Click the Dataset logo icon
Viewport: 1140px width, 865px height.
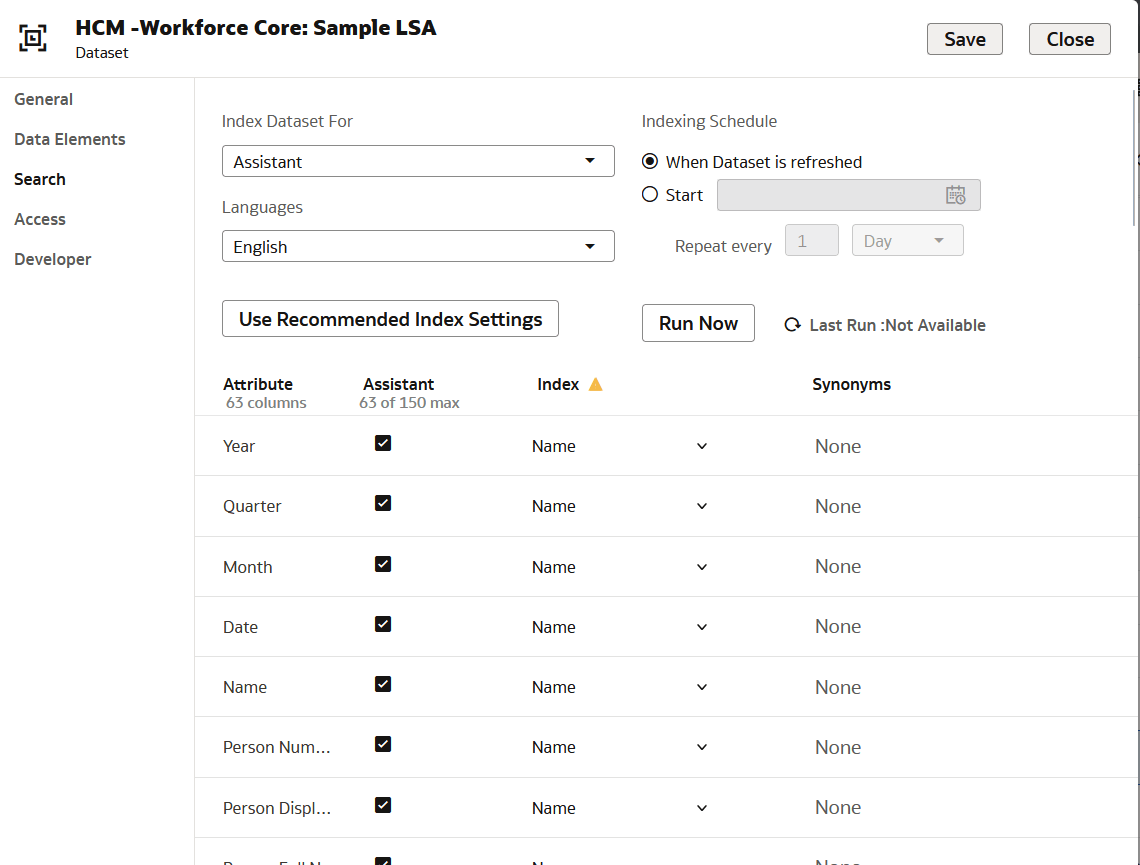pyautogui.click(x=33, y=38)
